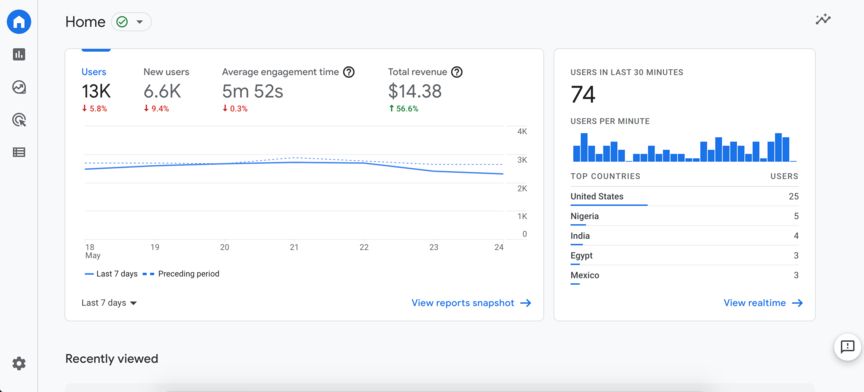The width and height of the screenshot is (864, 392).
Task: Open the Insights sparkline icon
Action: click(x=823, y=19)
